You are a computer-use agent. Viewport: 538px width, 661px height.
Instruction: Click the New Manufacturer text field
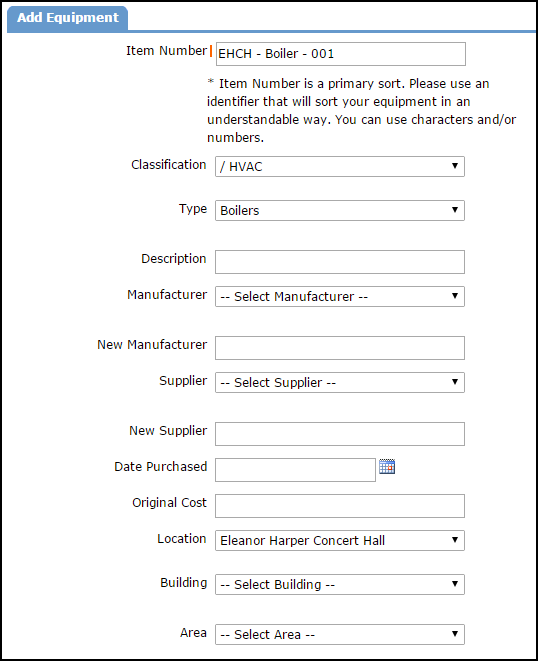(x=340, y=348)
